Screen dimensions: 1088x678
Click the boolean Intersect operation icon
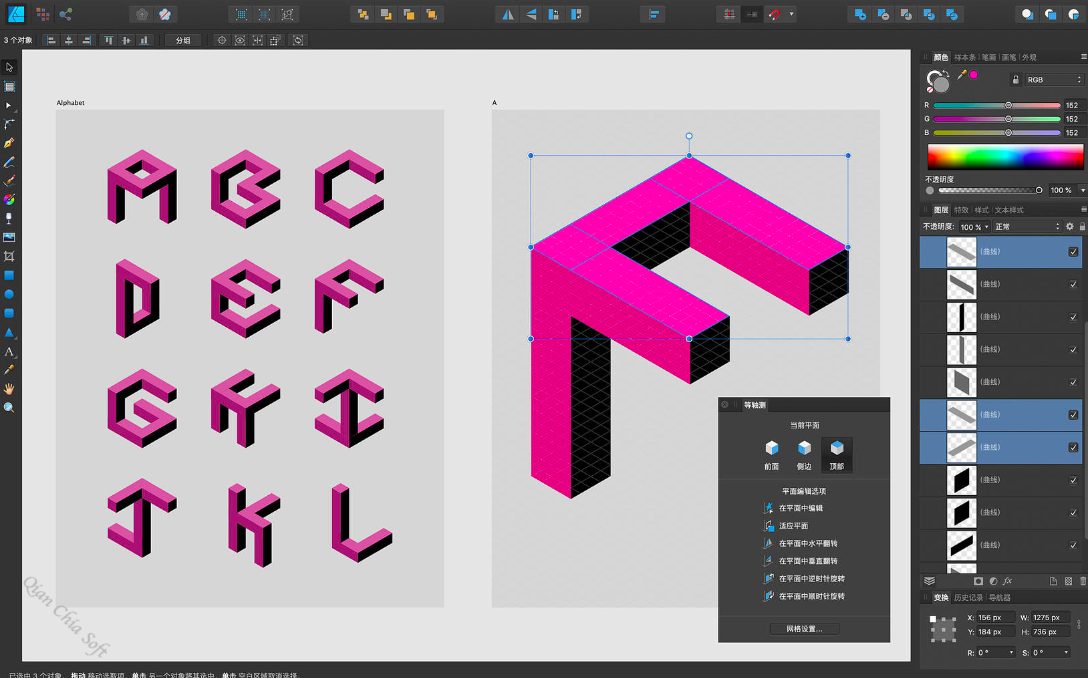(x=906, y=15)
